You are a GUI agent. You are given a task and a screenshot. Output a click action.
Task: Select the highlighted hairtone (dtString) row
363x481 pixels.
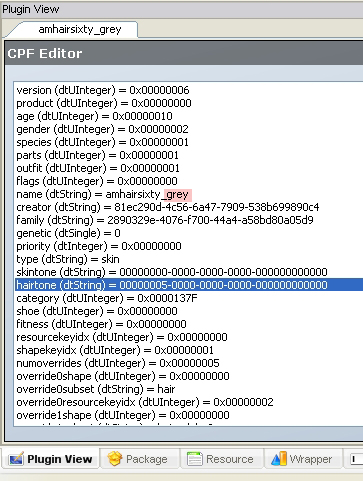coord(189,285)
